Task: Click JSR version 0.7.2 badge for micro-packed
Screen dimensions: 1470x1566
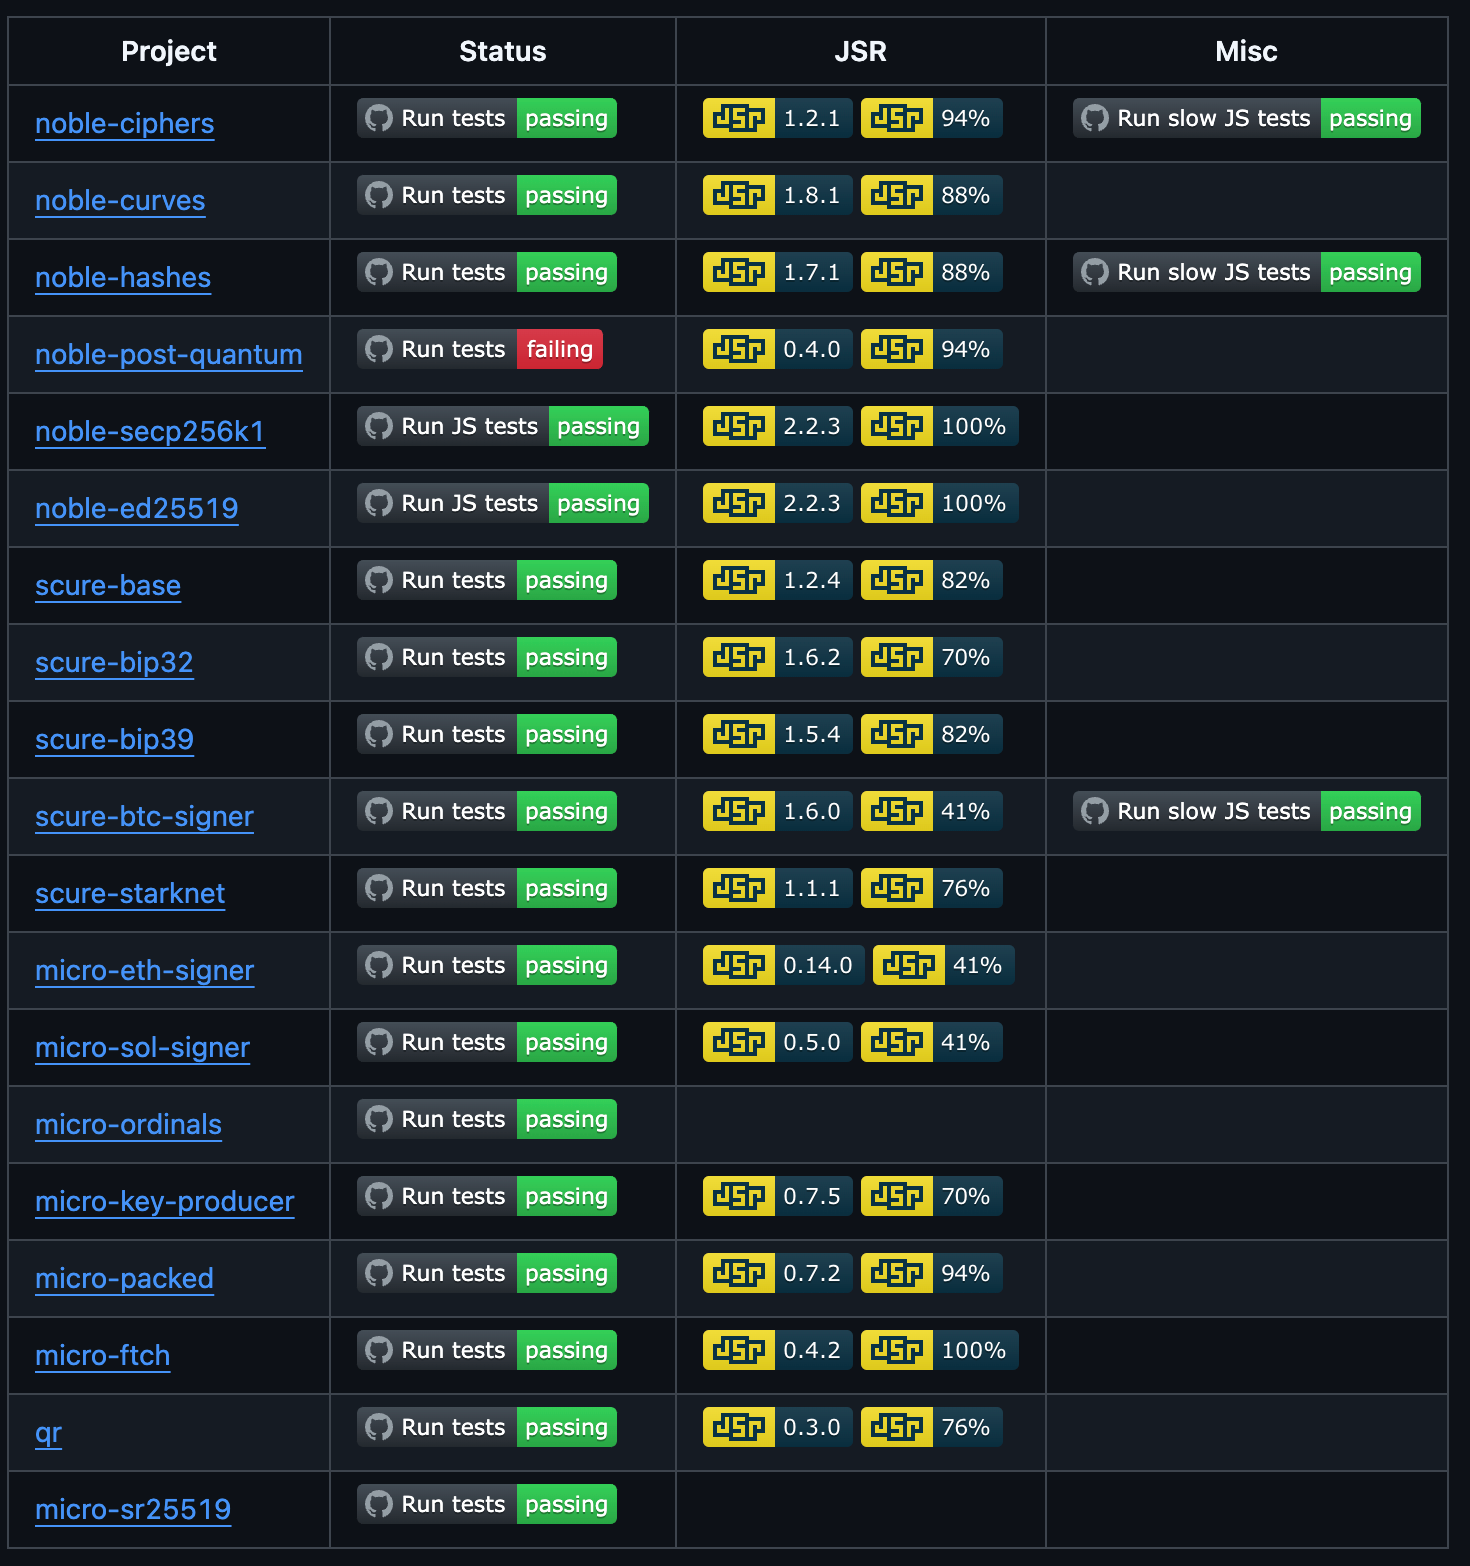Action: click(x=778, y=1273)
